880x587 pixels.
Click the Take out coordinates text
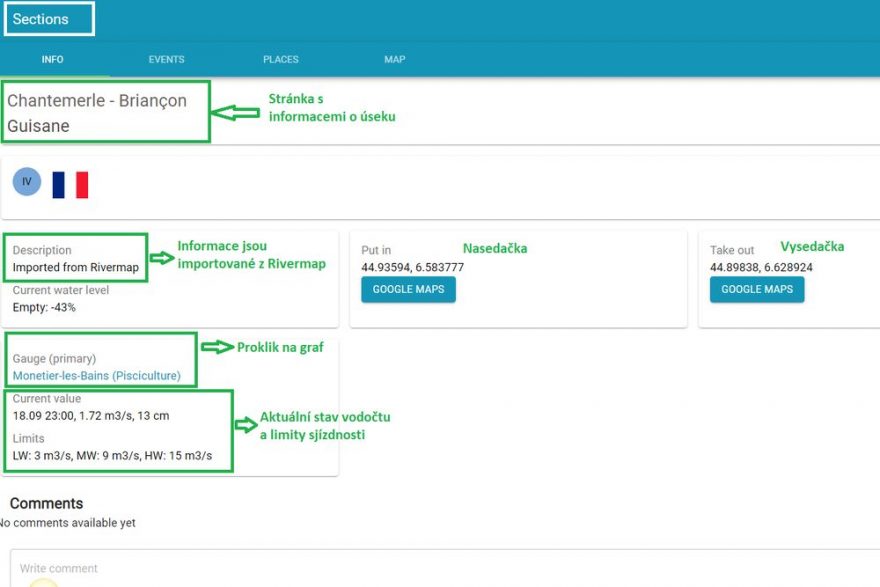click(x=761, y=268)
